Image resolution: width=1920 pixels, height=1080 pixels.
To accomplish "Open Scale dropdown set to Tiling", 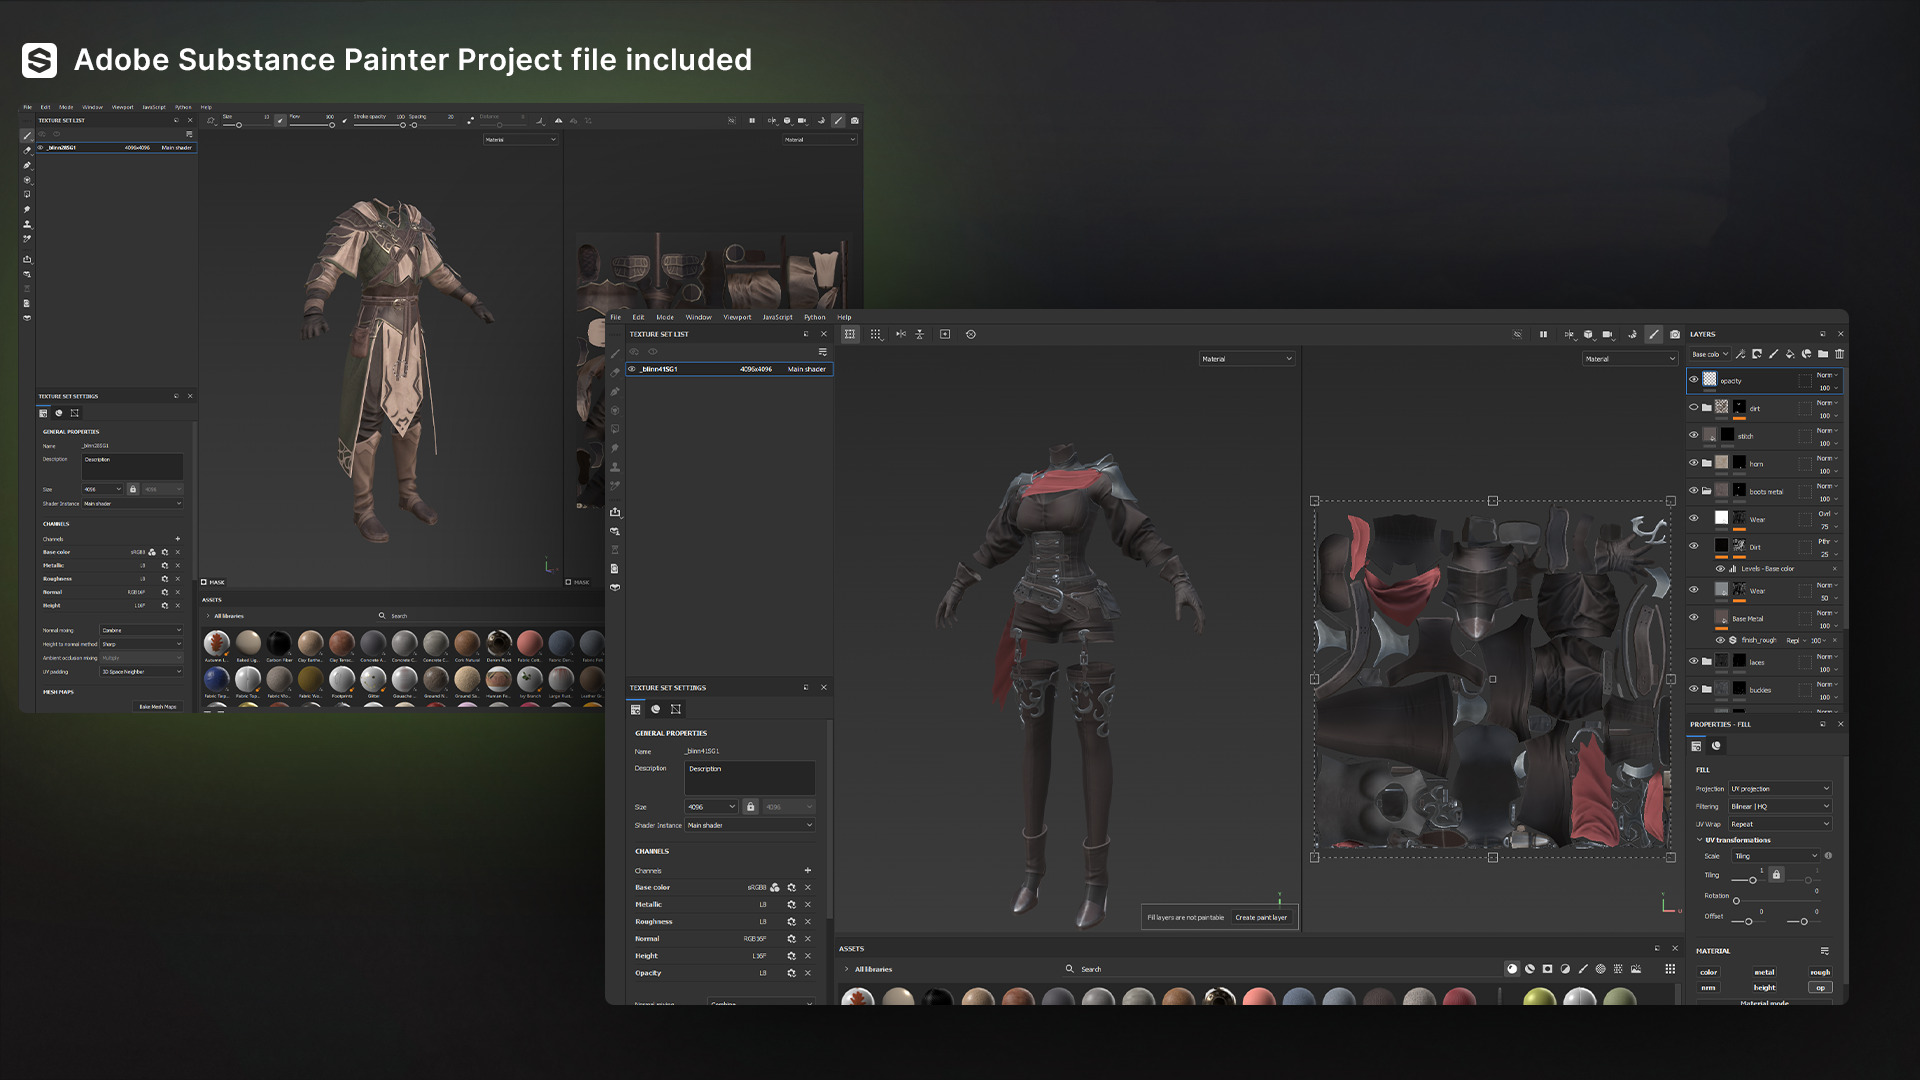I will pyautogui.click(x=1776, y=856).
